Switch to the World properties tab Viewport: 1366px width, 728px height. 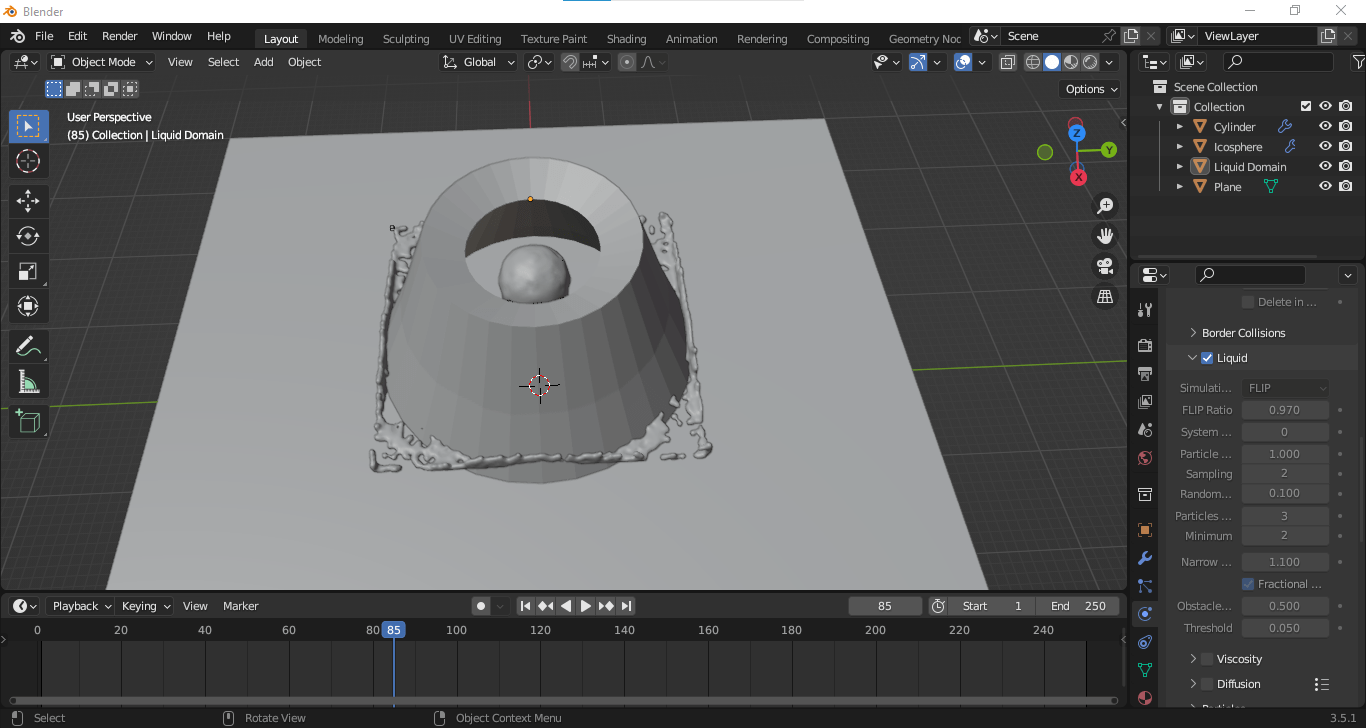tap(1144, 458)
